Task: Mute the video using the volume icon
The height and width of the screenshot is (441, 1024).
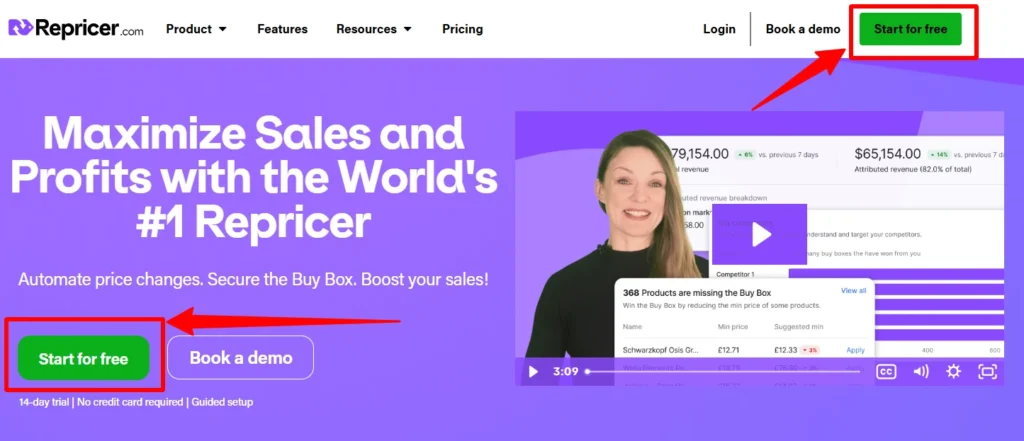Action: coord(920,372)
